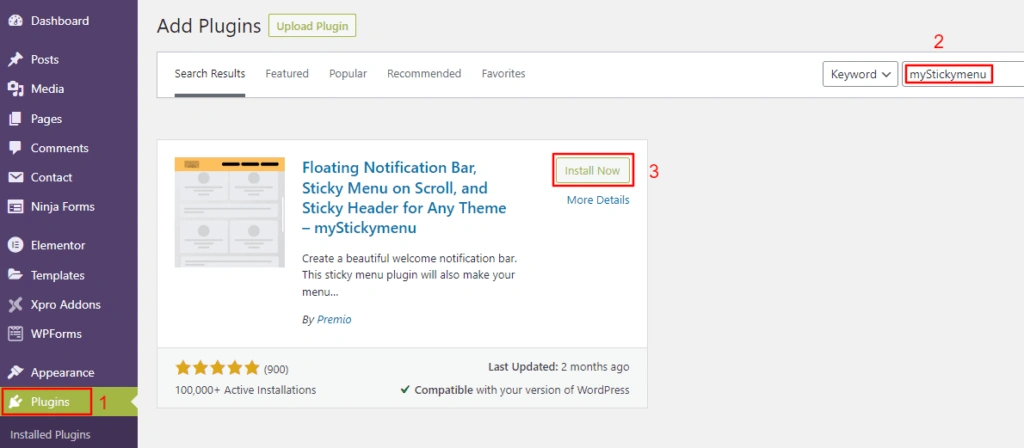The height and width of the screenshot is (448, 1024).
Task: Click the Upload Plugin button
Action: (312, 25)
